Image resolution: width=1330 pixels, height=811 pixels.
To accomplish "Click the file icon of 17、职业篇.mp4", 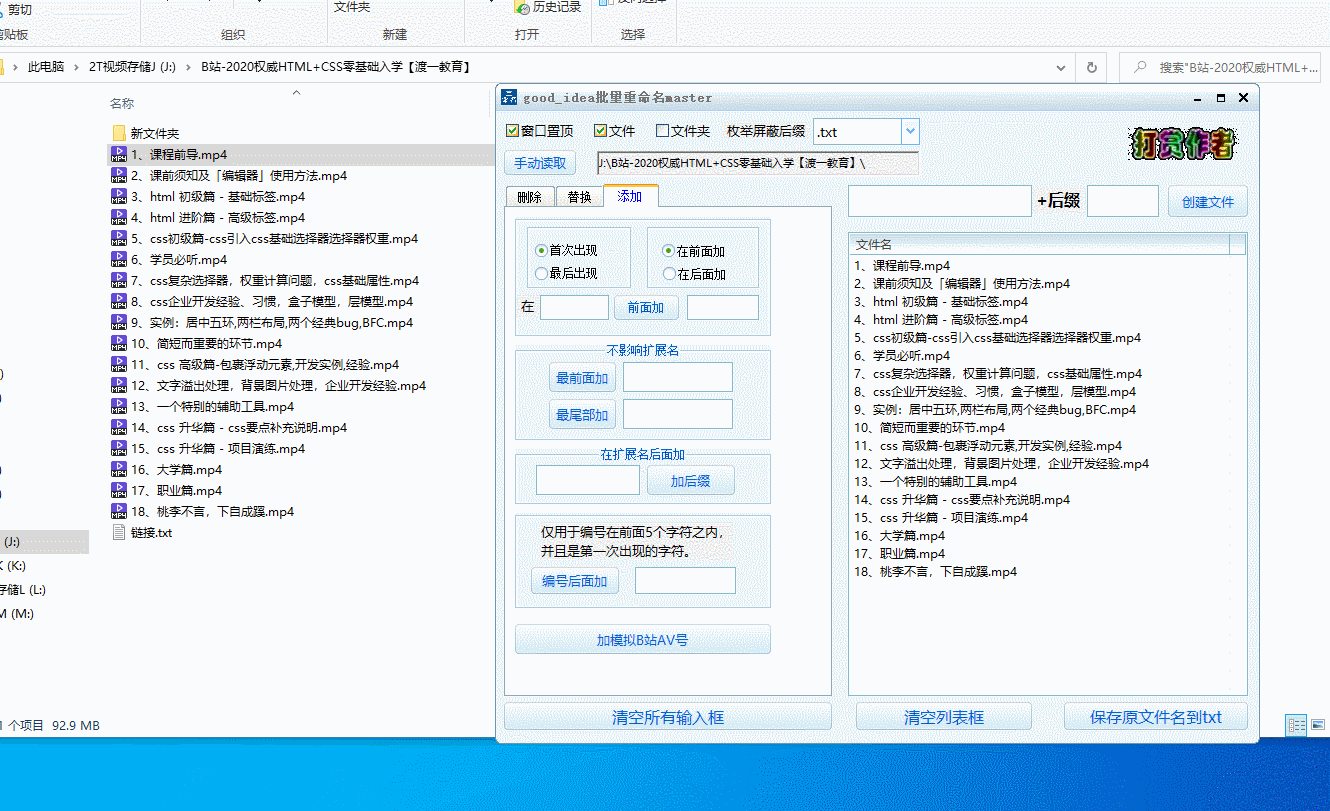I will click(x=118, y=490).
